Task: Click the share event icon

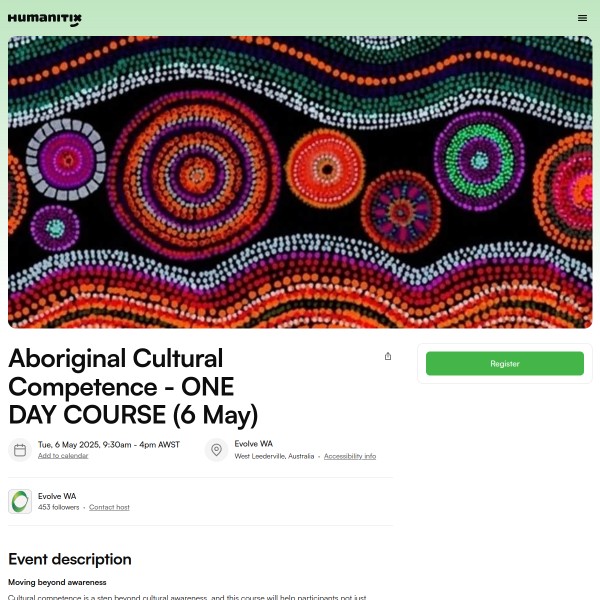Action: tap(388, 356)
